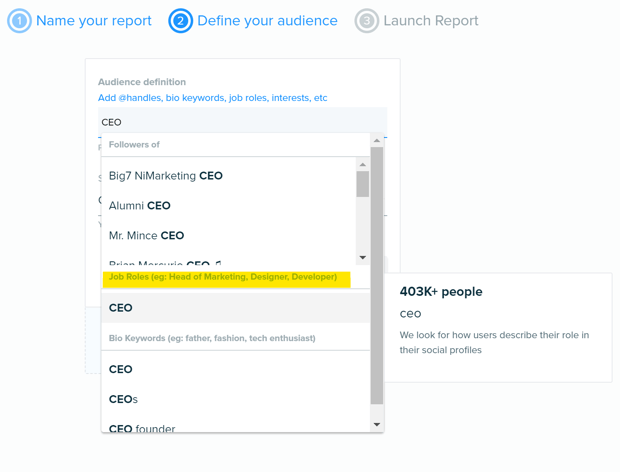620x472 pixels.
Task: Choose CEOs bio keyword suggestion
Action: (236, 399)
